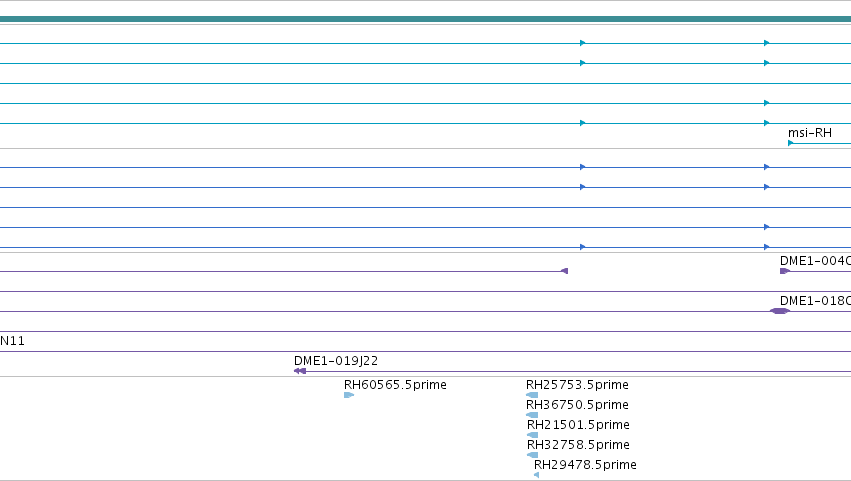Select the DME1-018C feature label
Screen dimensions: 851x481
[x=815, y=301]
